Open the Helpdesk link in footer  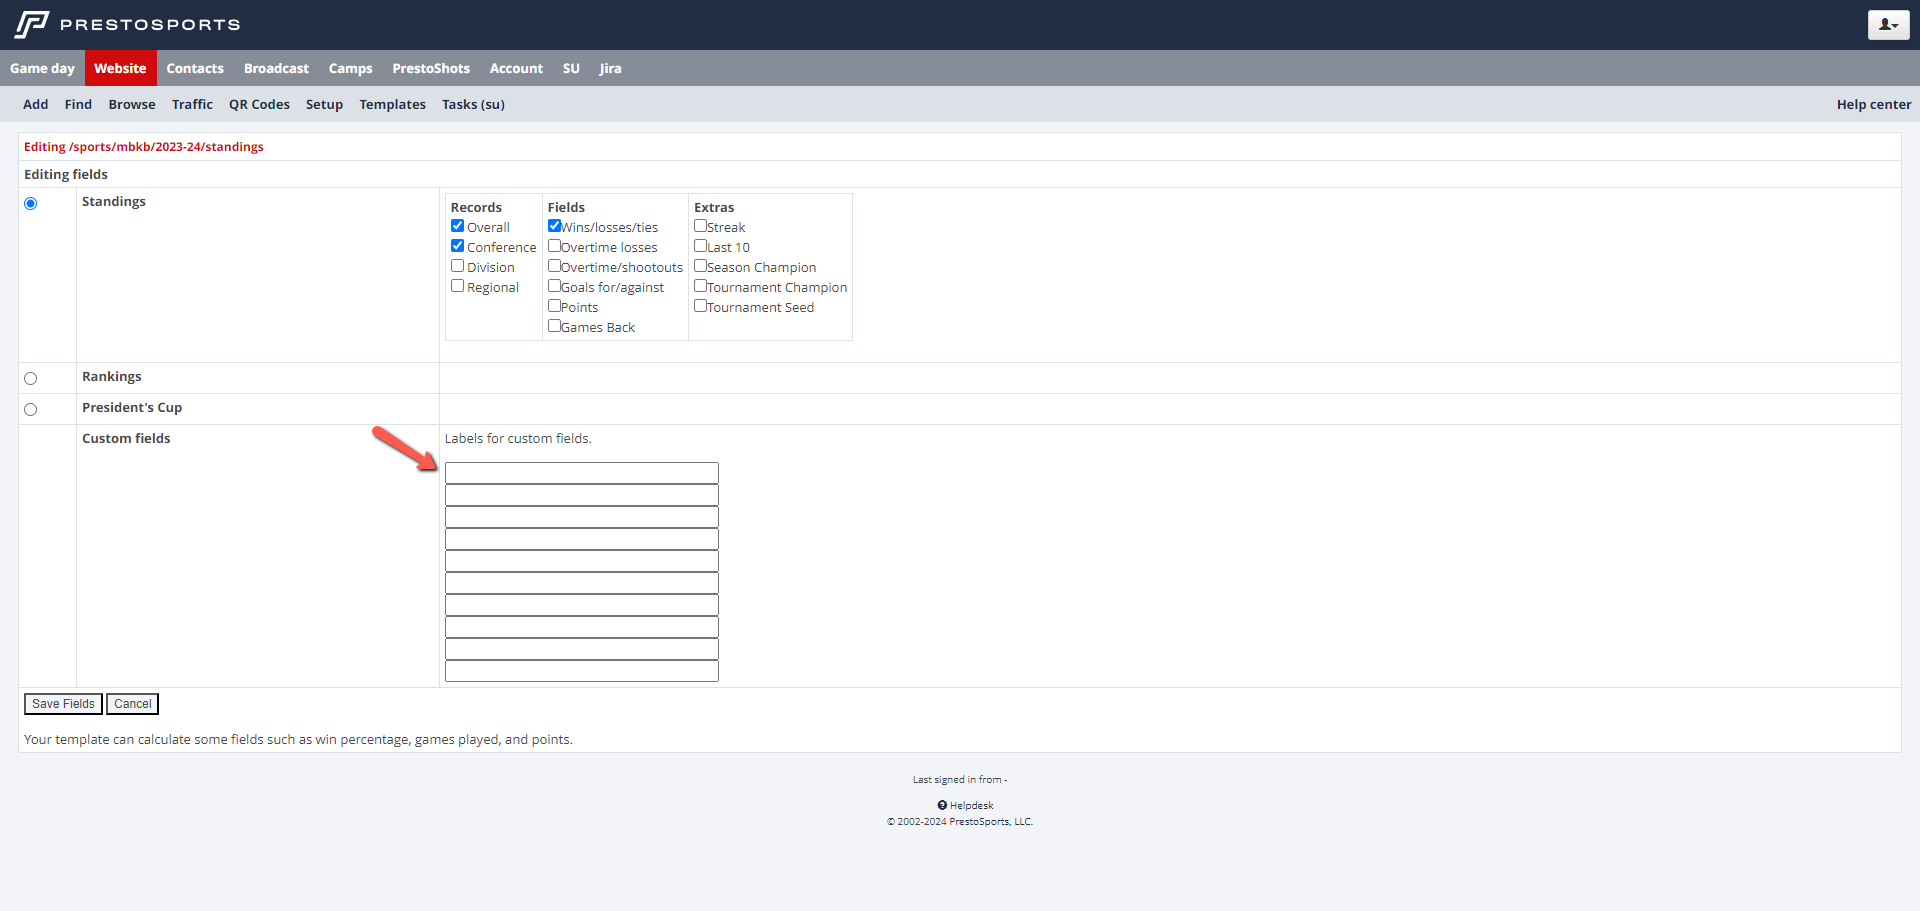point(971,805)
